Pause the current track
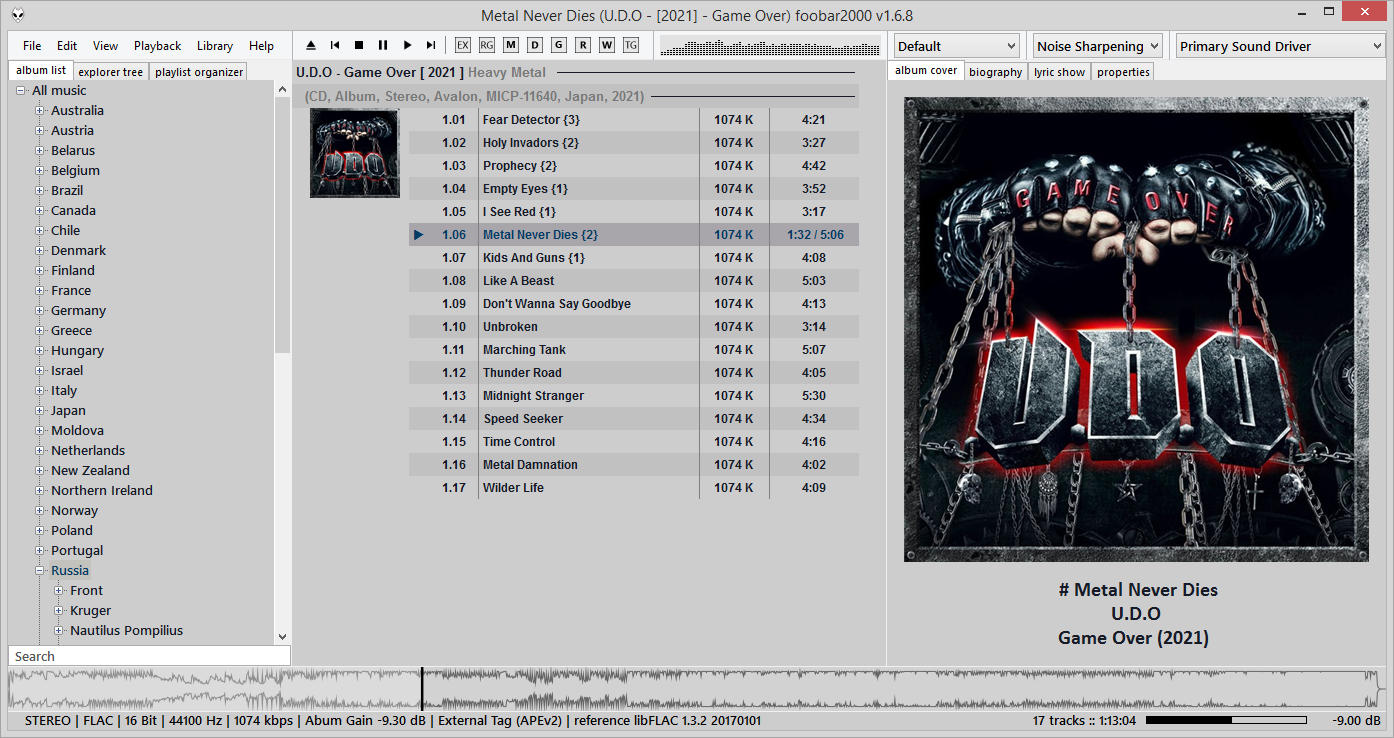Image resolution: width=1394 pixels, height=738 pixels. point(383,45)
